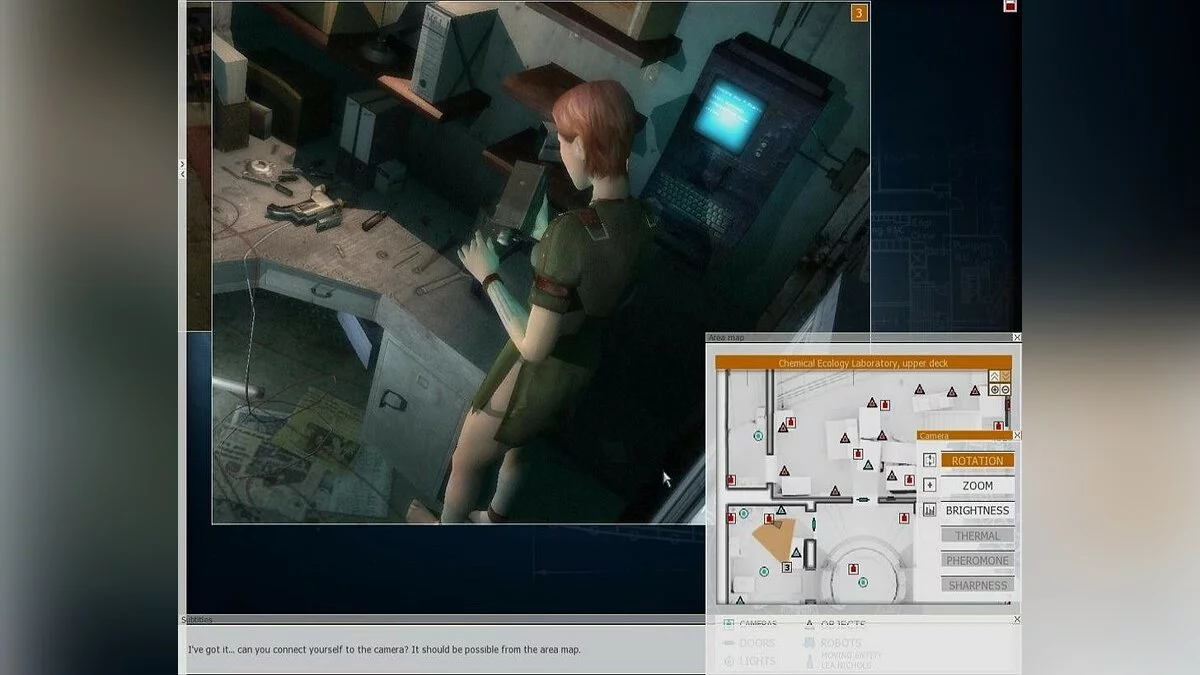Select the red marker inside the circular room
1200x675 pixels.
point(853,569)
